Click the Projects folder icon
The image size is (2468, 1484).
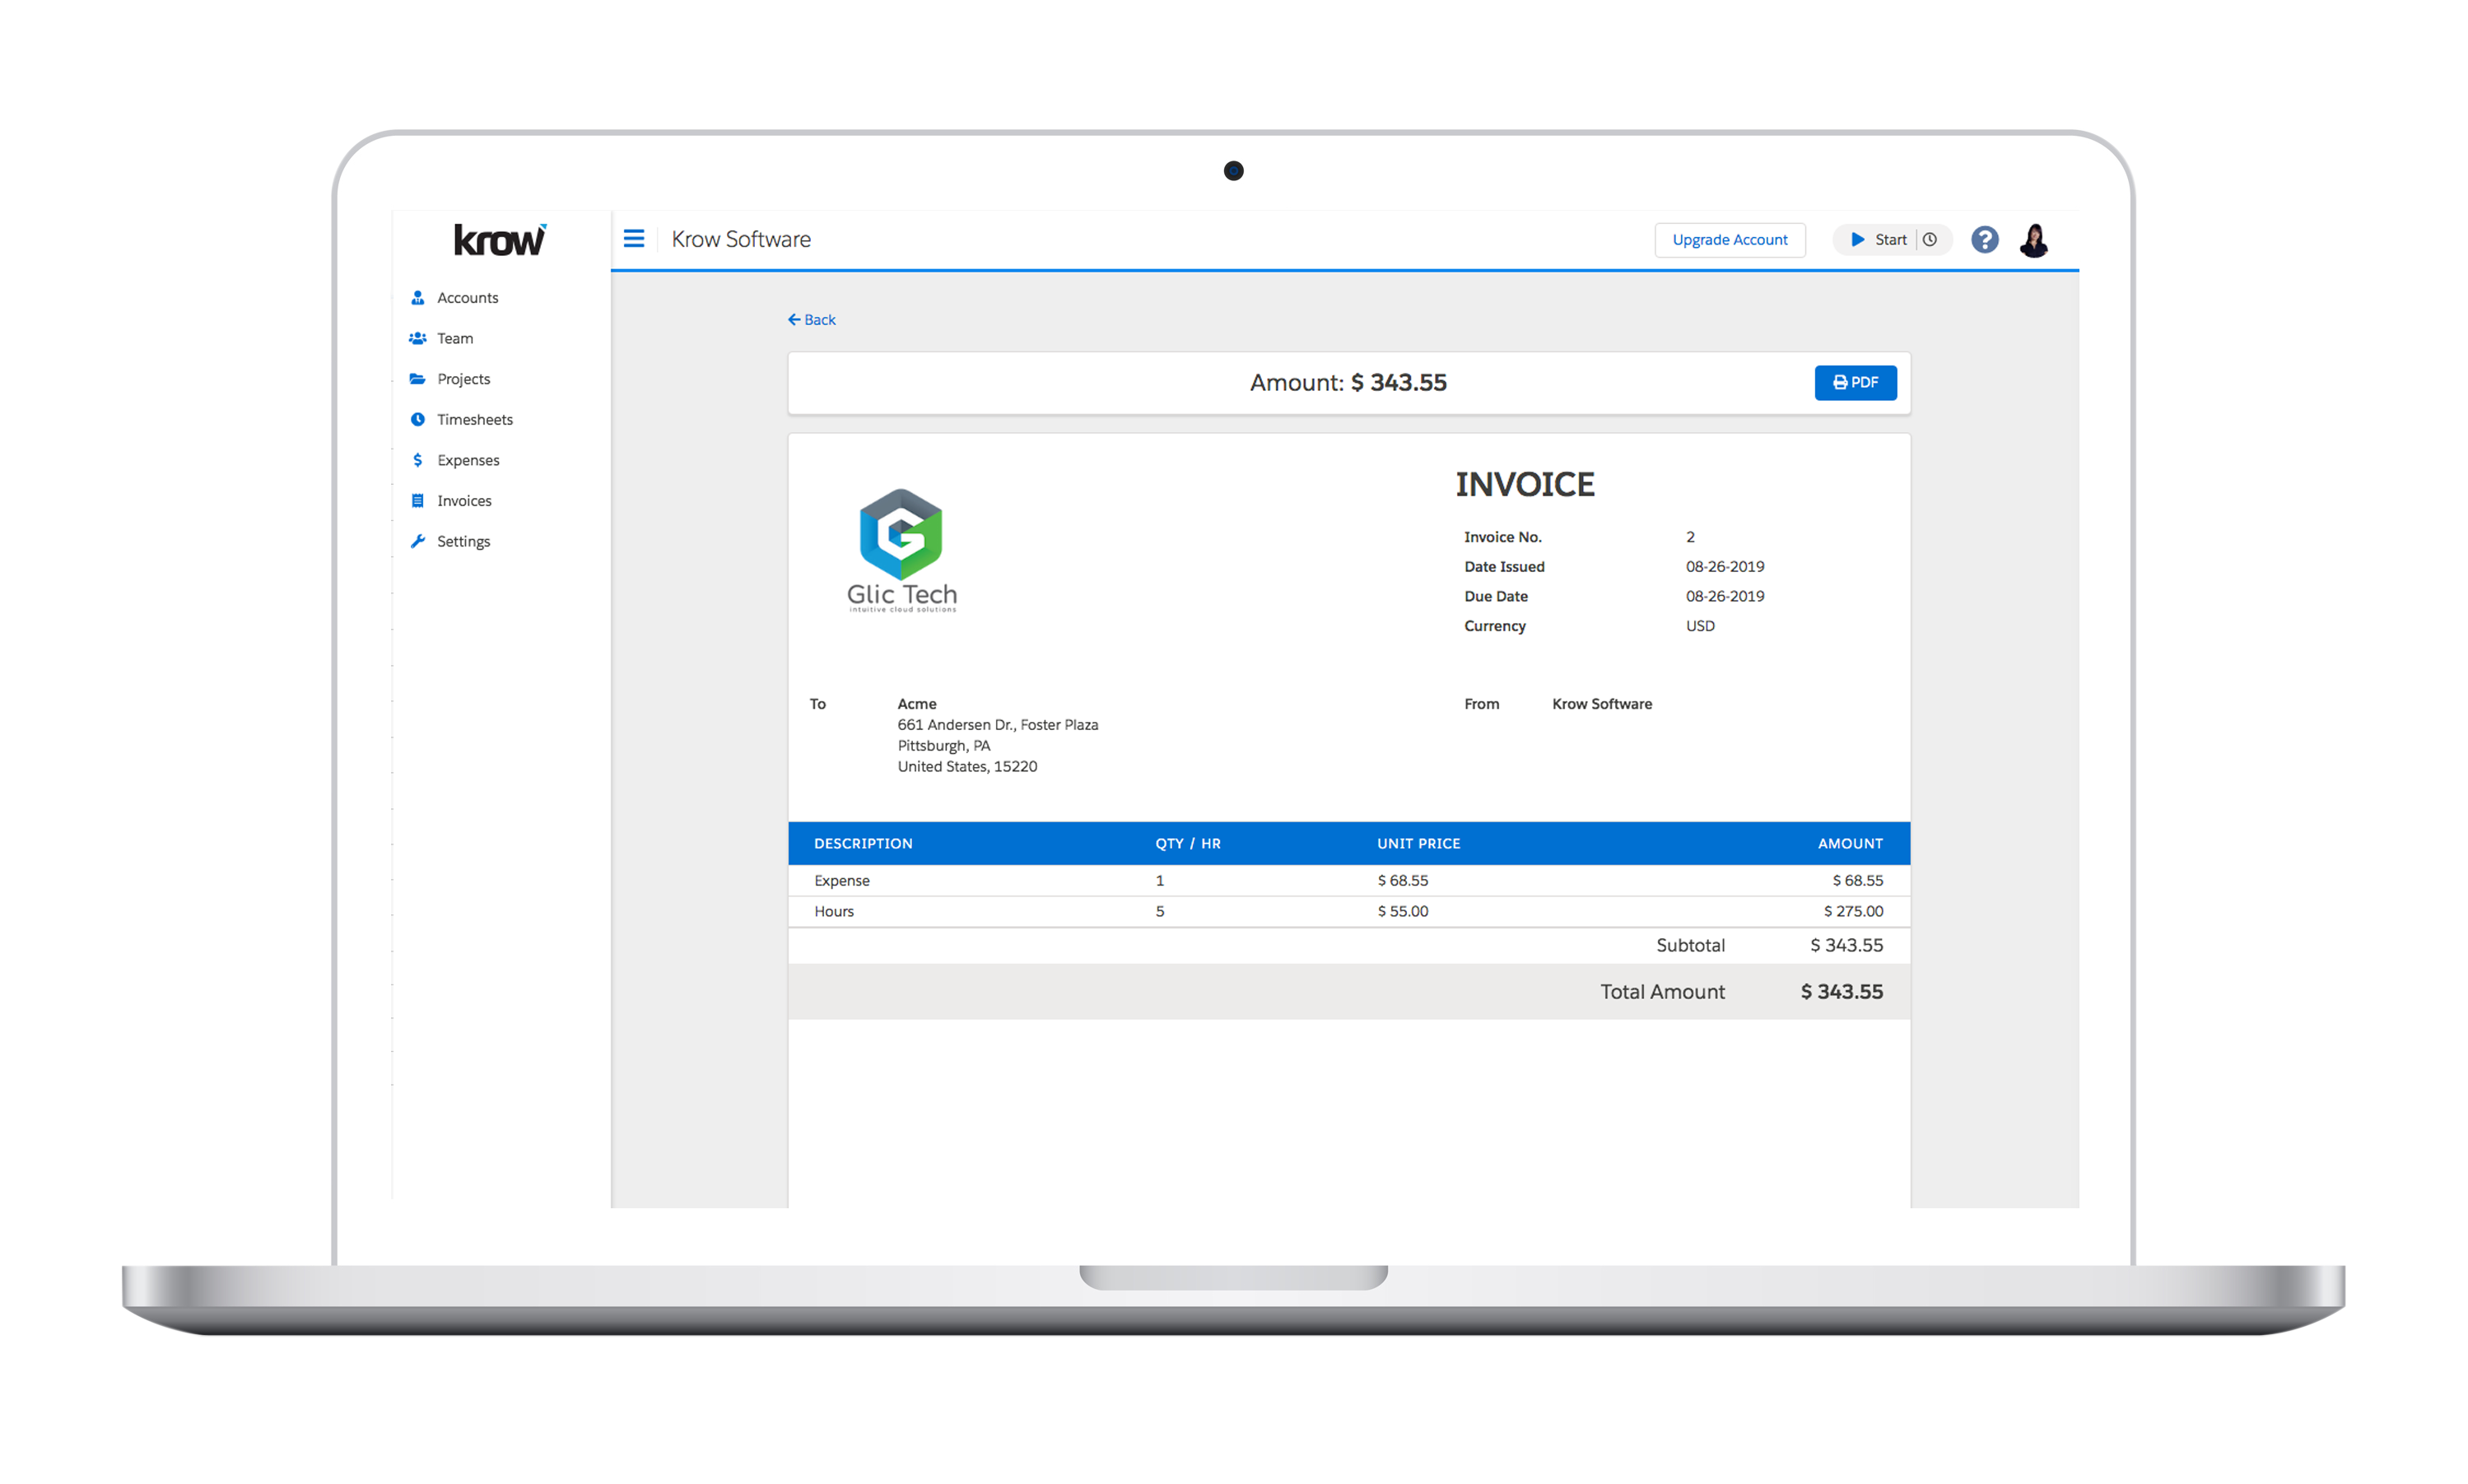418,379
